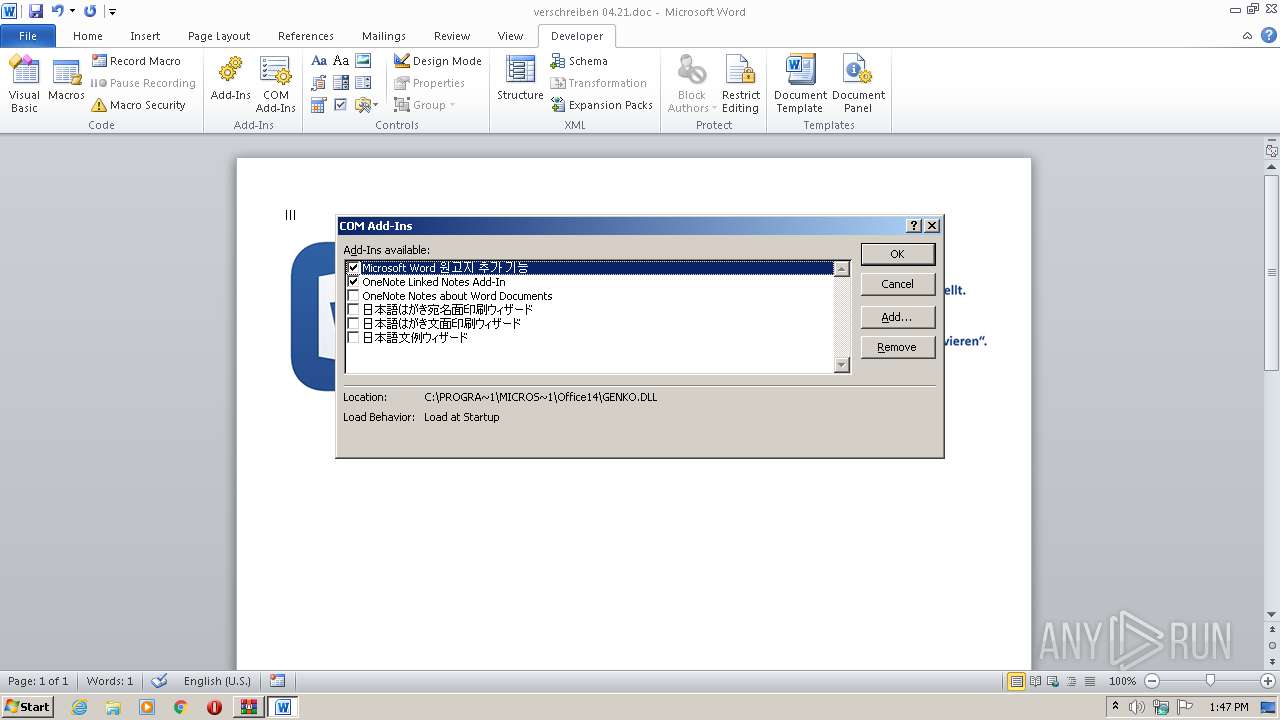Viewport: 1280px width, 720px height.
Task: Show hidden system tray icons
Action: (1115, 706)
